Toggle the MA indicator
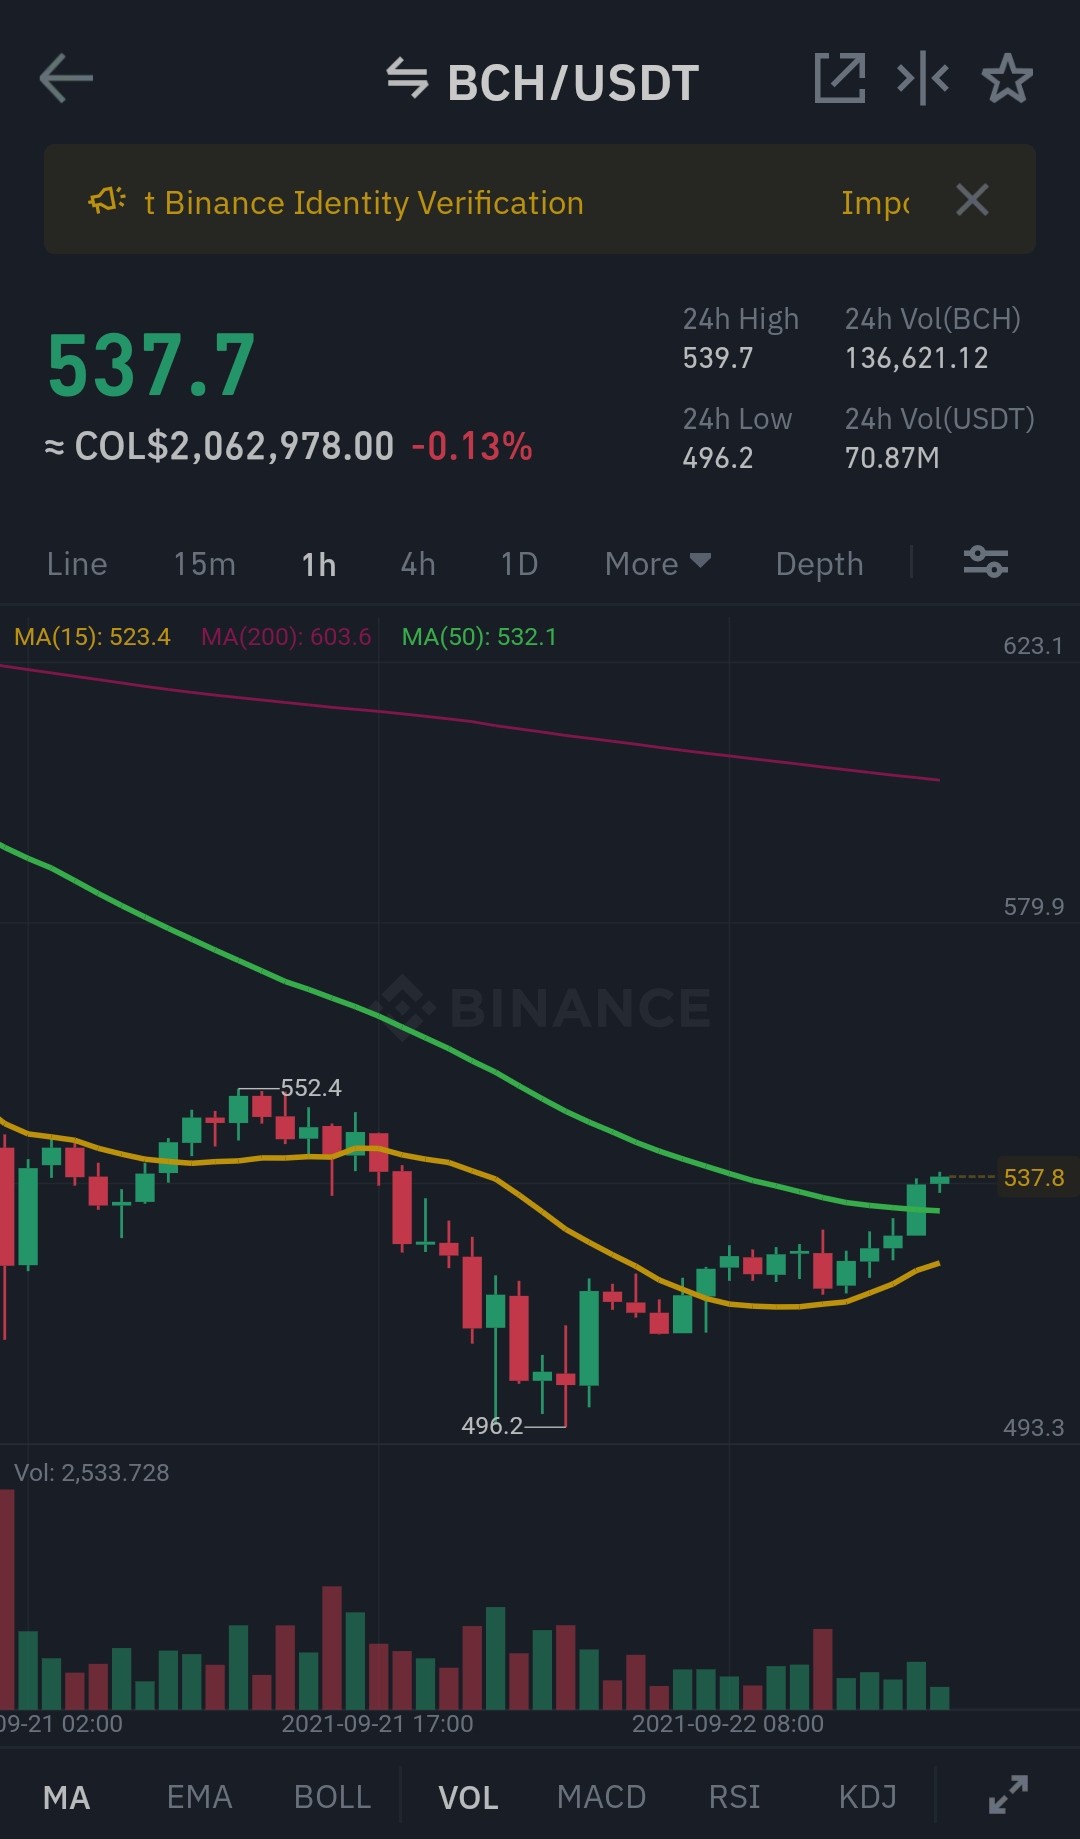Screen dimensions: 1080x1839 67,1797
